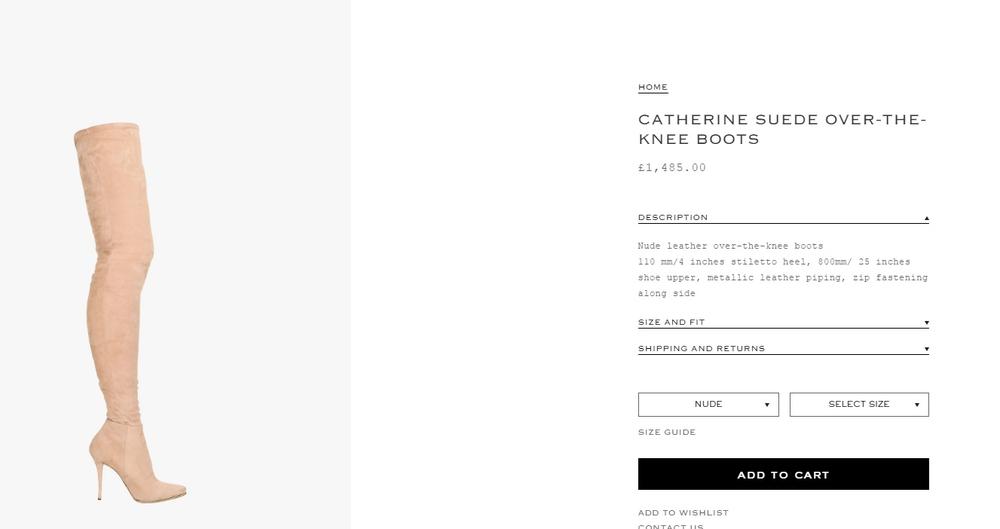Open the Nude color selector
This screenshot has height=529, width=1000.
click(x=708, y=404)
